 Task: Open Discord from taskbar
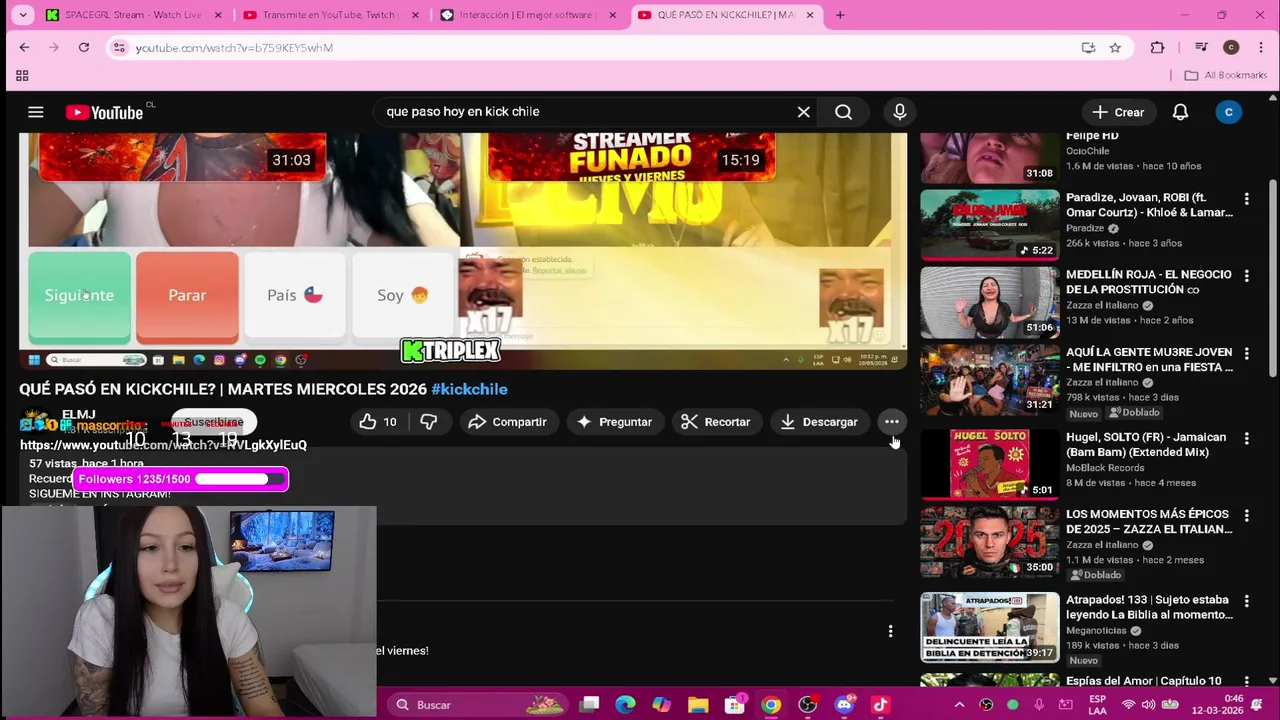(x=844, y=705)
